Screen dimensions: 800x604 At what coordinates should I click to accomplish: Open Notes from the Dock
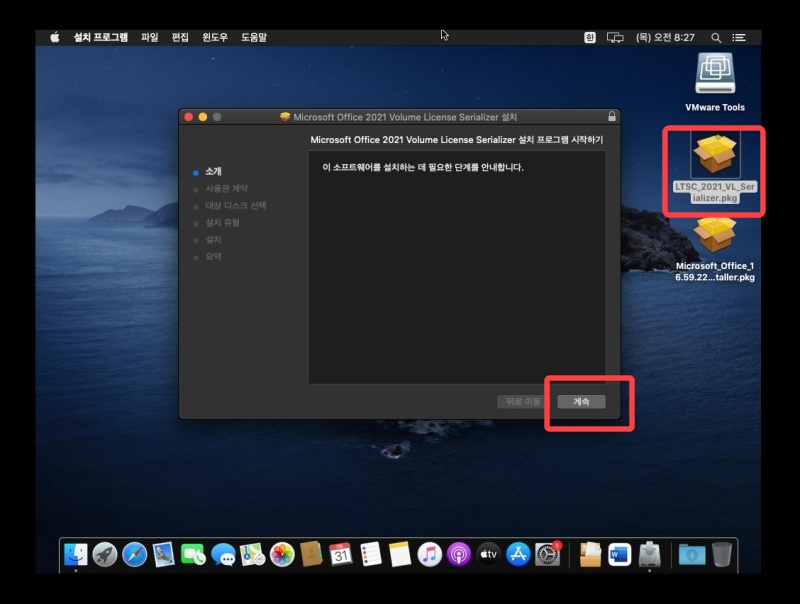[399, 554]
